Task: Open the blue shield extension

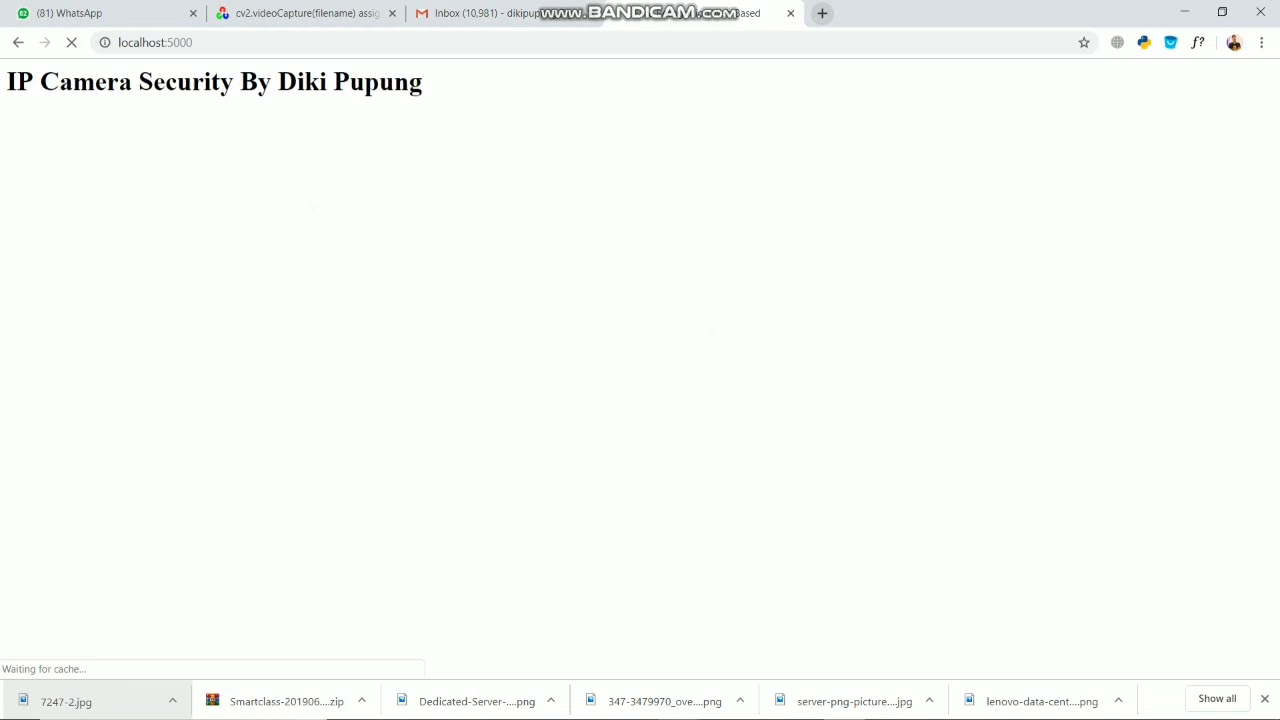Action: tap(1171, 42)
